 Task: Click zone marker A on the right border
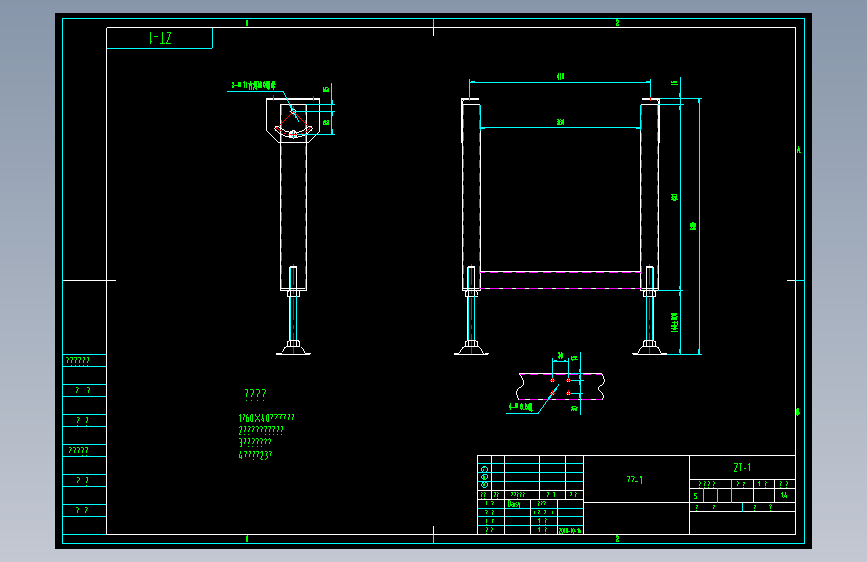pos(798,150)
